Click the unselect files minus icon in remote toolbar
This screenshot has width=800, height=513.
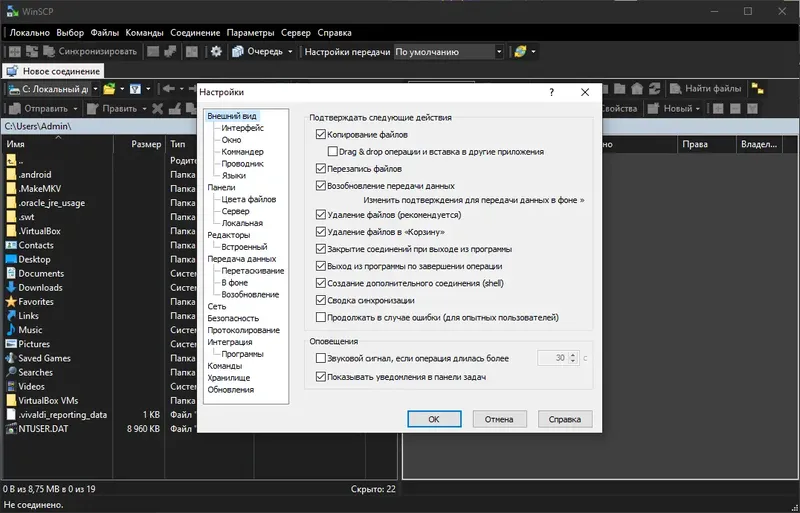[735, 108]
